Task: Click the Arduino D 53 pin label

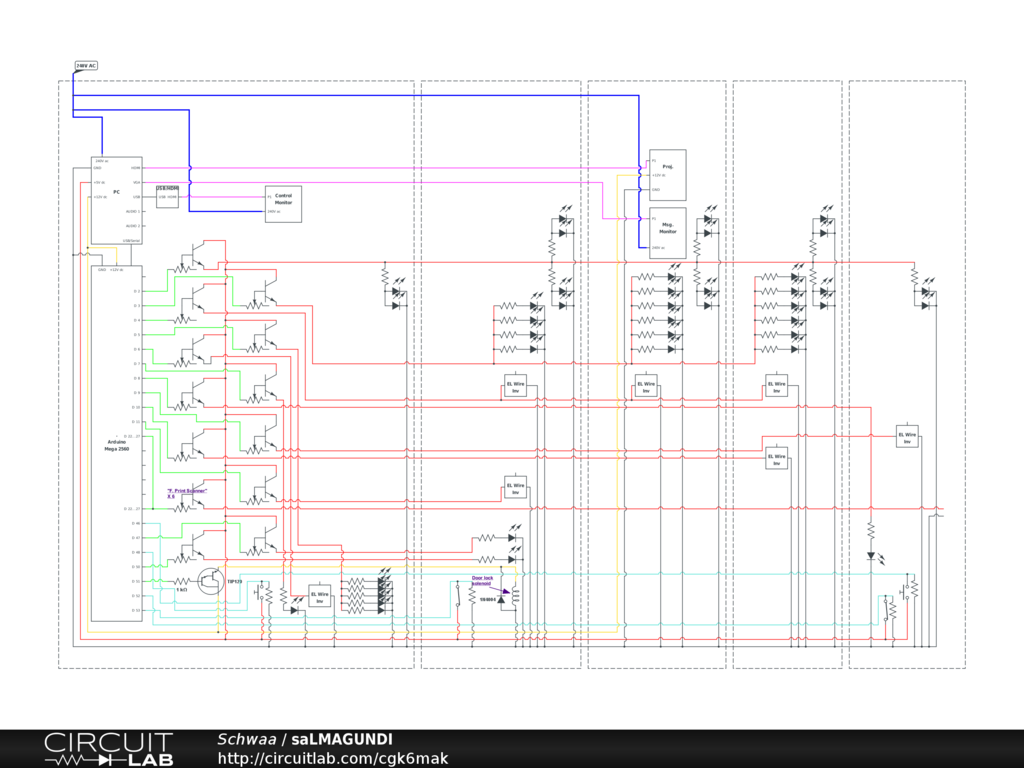Action: tap(136, 609)
